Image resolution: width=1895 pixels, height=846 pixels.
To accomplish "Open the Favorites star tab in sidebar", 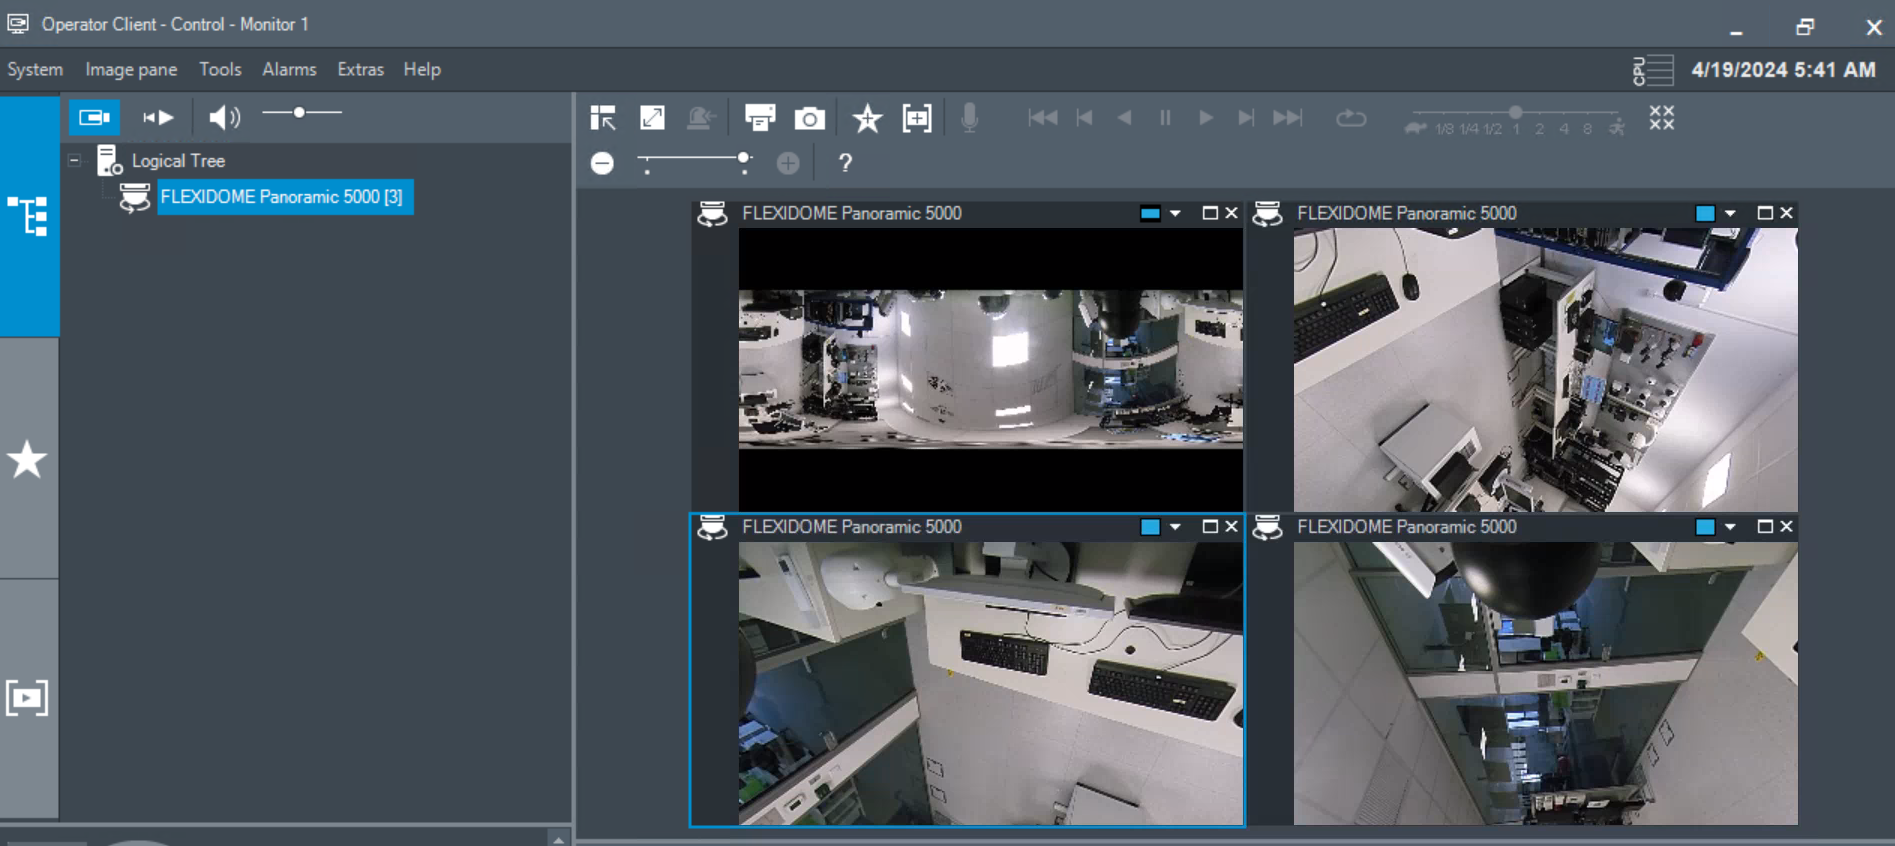I will pyautogui.click(x=28, y=460).
